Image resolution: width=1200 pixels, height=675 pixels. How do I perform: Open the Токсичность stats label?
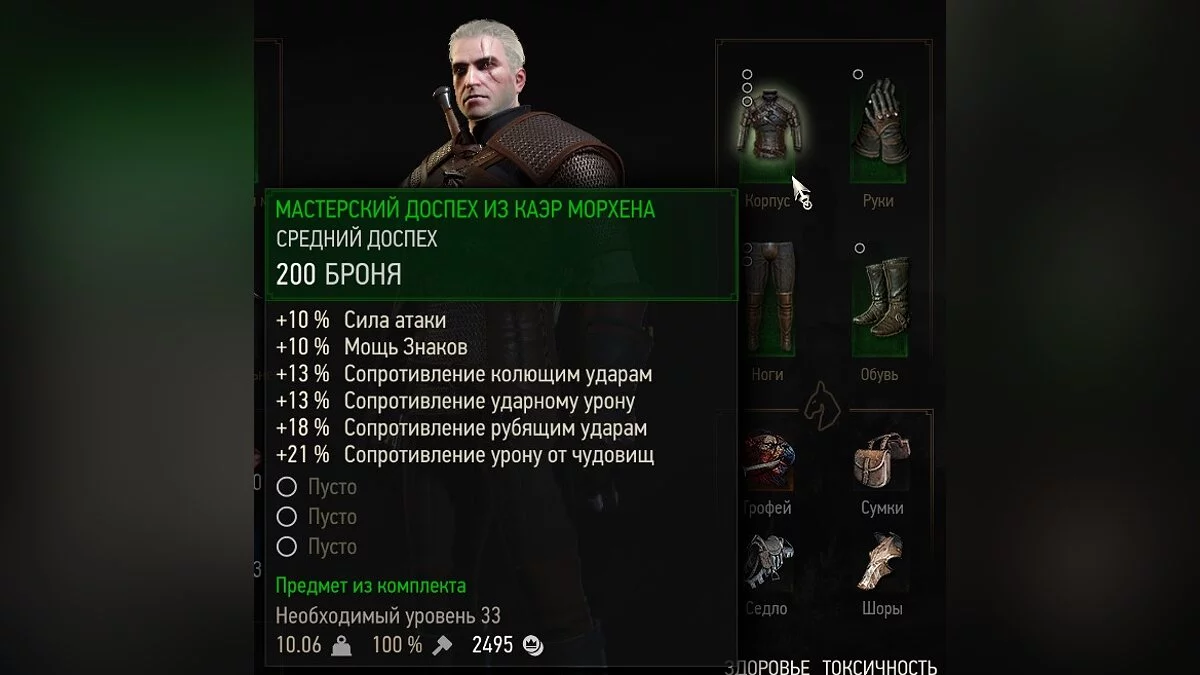880,667
